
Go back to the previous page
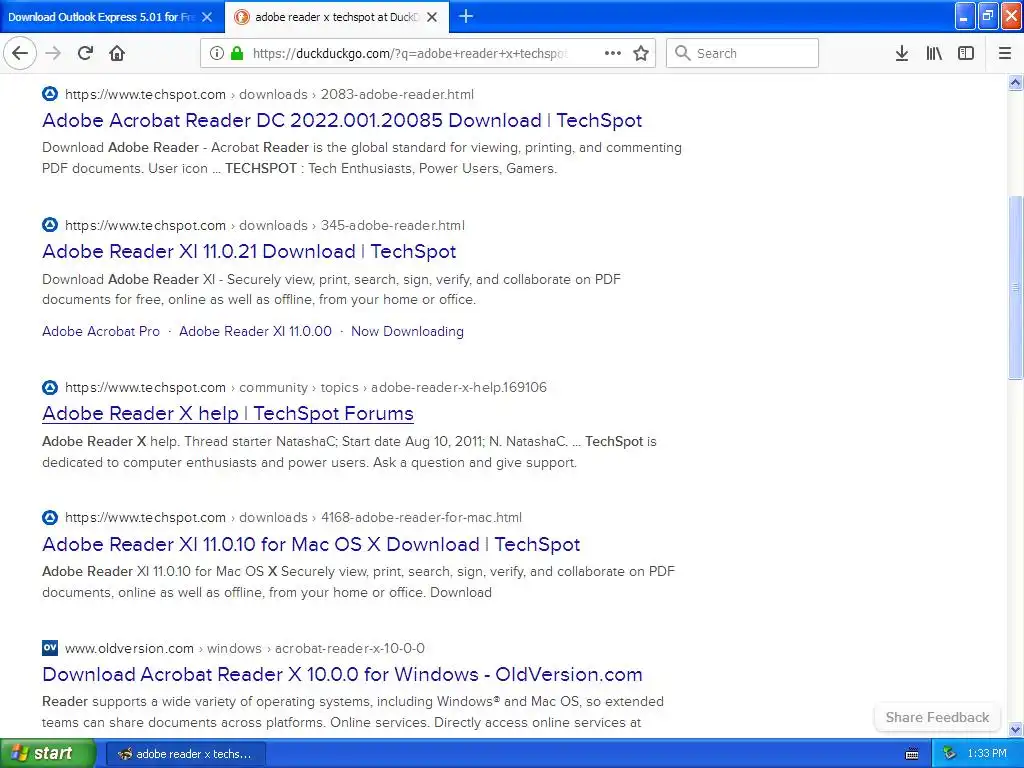click(20, 53)
